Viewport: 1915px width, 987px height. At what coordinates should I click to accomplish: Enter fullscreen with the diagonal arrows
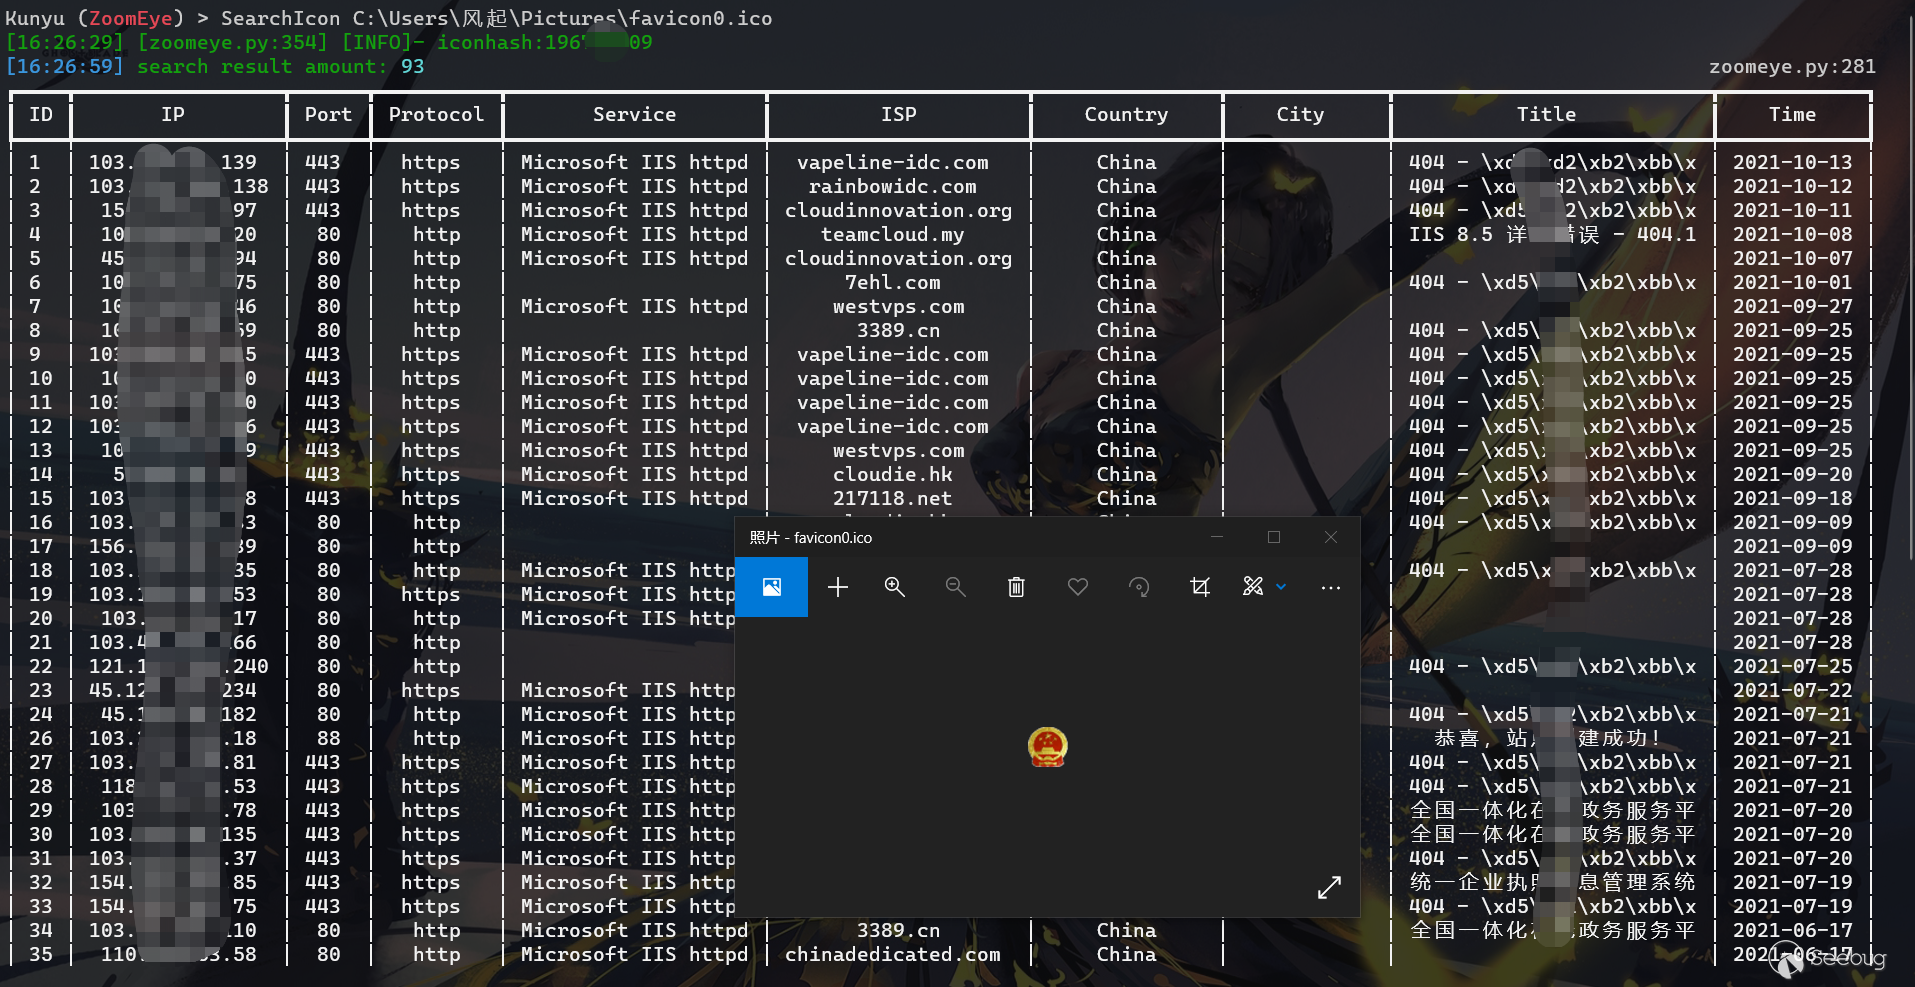pos(1329,887)
